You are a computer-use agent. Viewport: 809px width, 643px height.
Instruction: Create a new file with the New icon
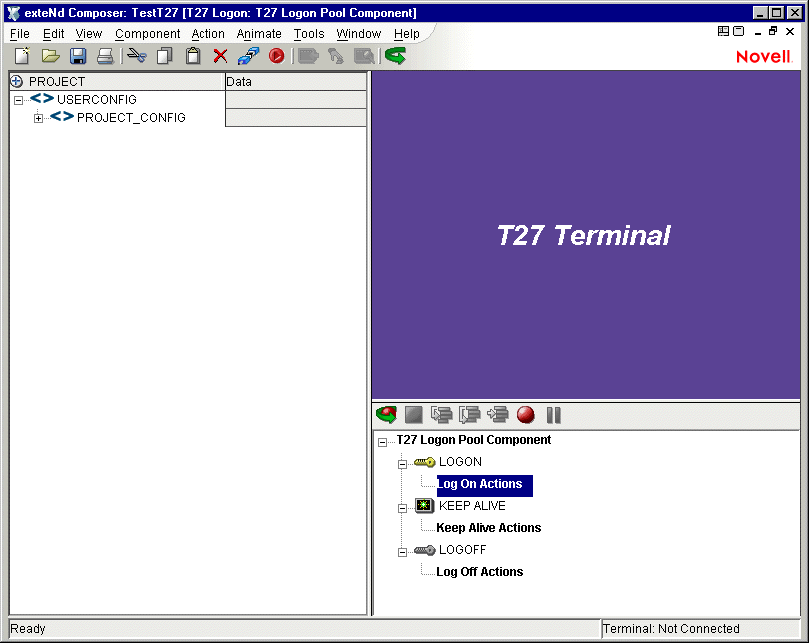(22, 56)
